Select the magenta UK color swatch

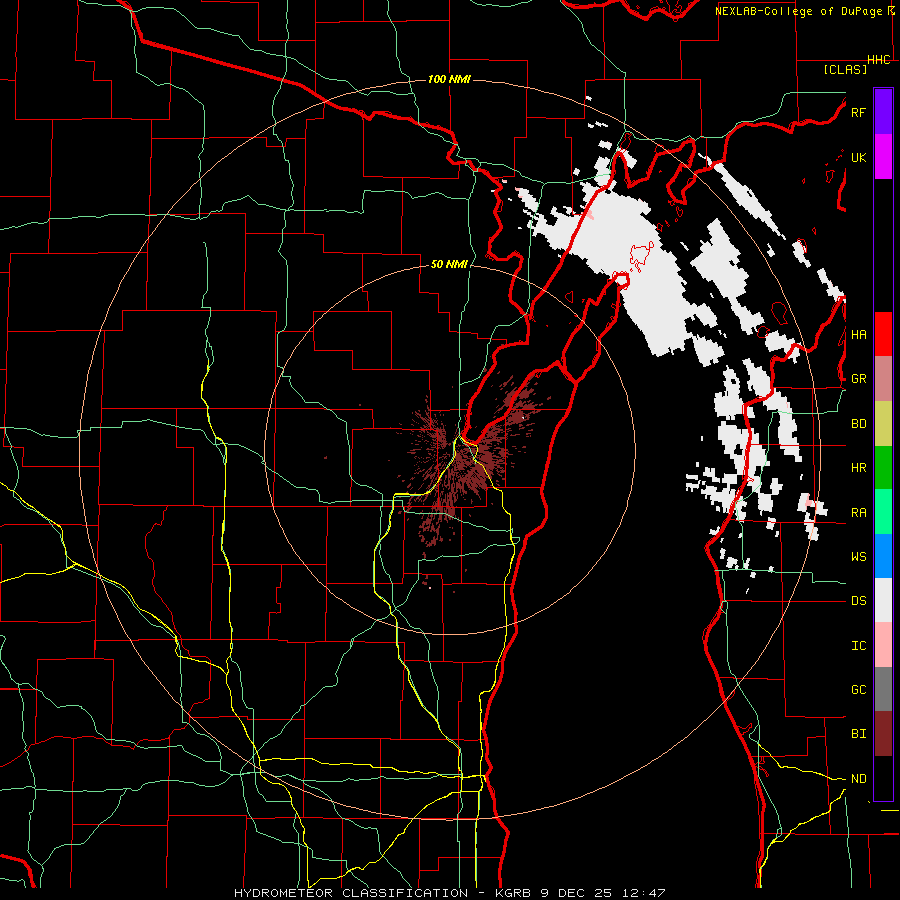pyautogui.click(x=883, y=157)
